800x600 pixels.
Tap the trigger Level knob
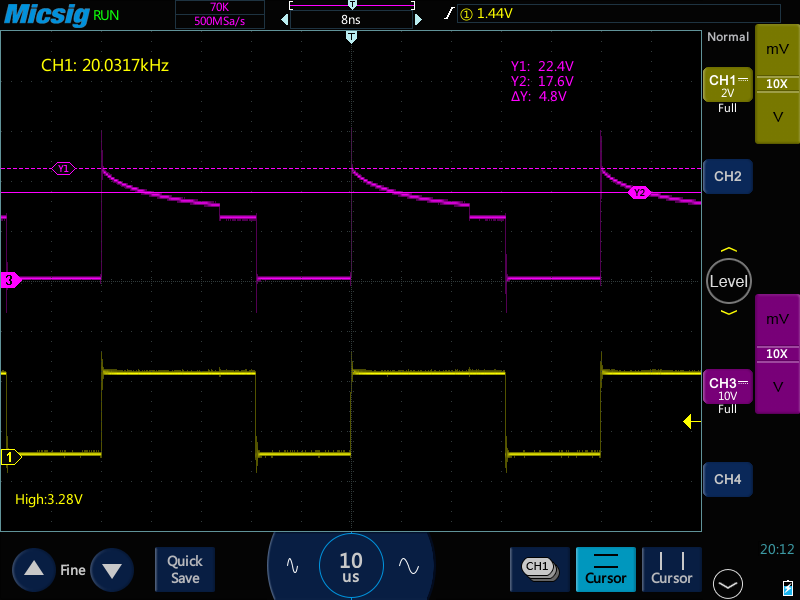728,281
